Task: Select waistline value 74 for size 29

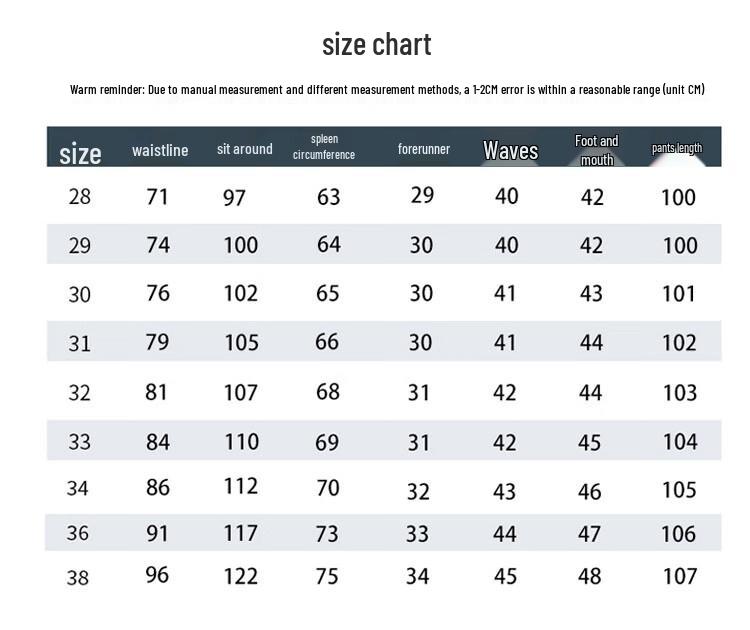Action: (158, 245)
